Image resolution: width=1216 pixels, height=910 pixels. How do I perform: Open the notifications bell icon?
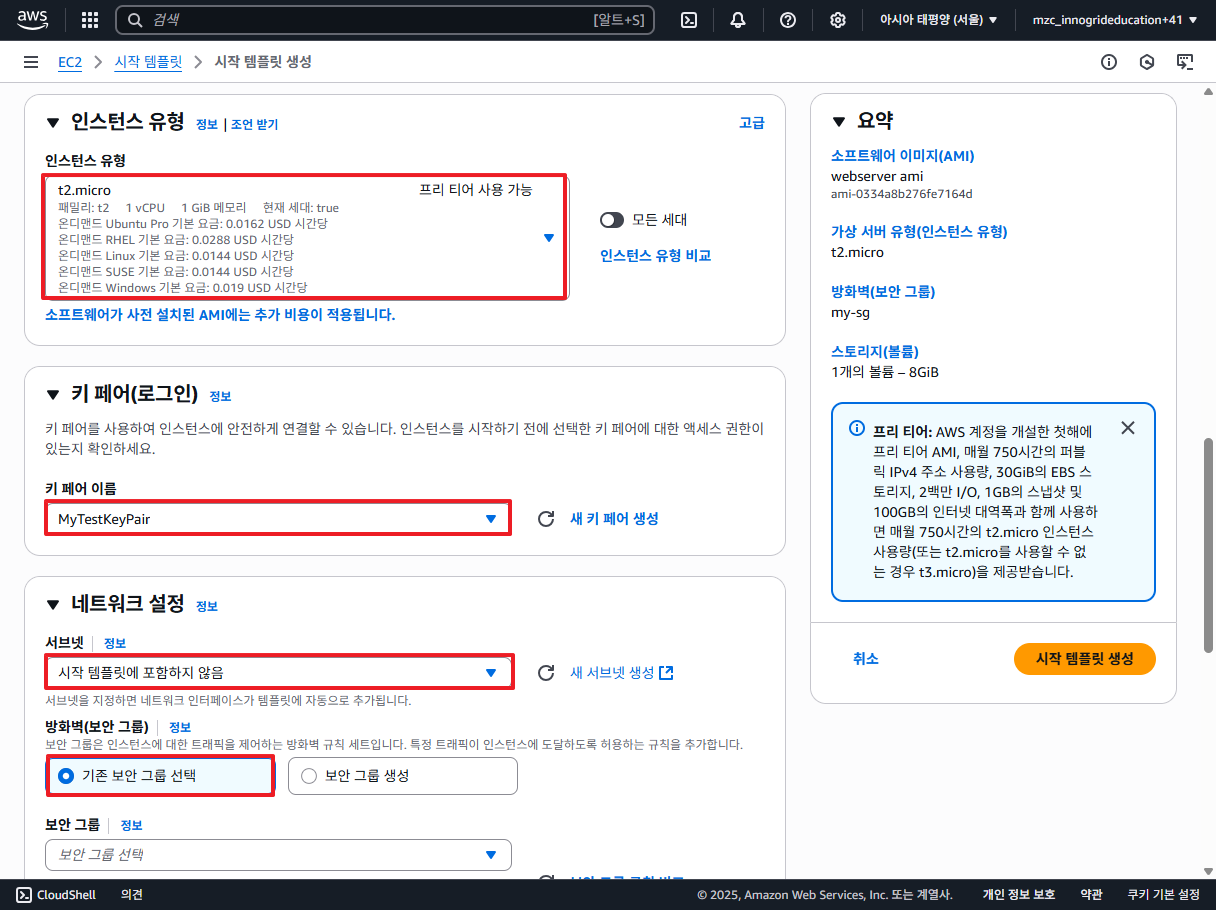tap(738, 20)
